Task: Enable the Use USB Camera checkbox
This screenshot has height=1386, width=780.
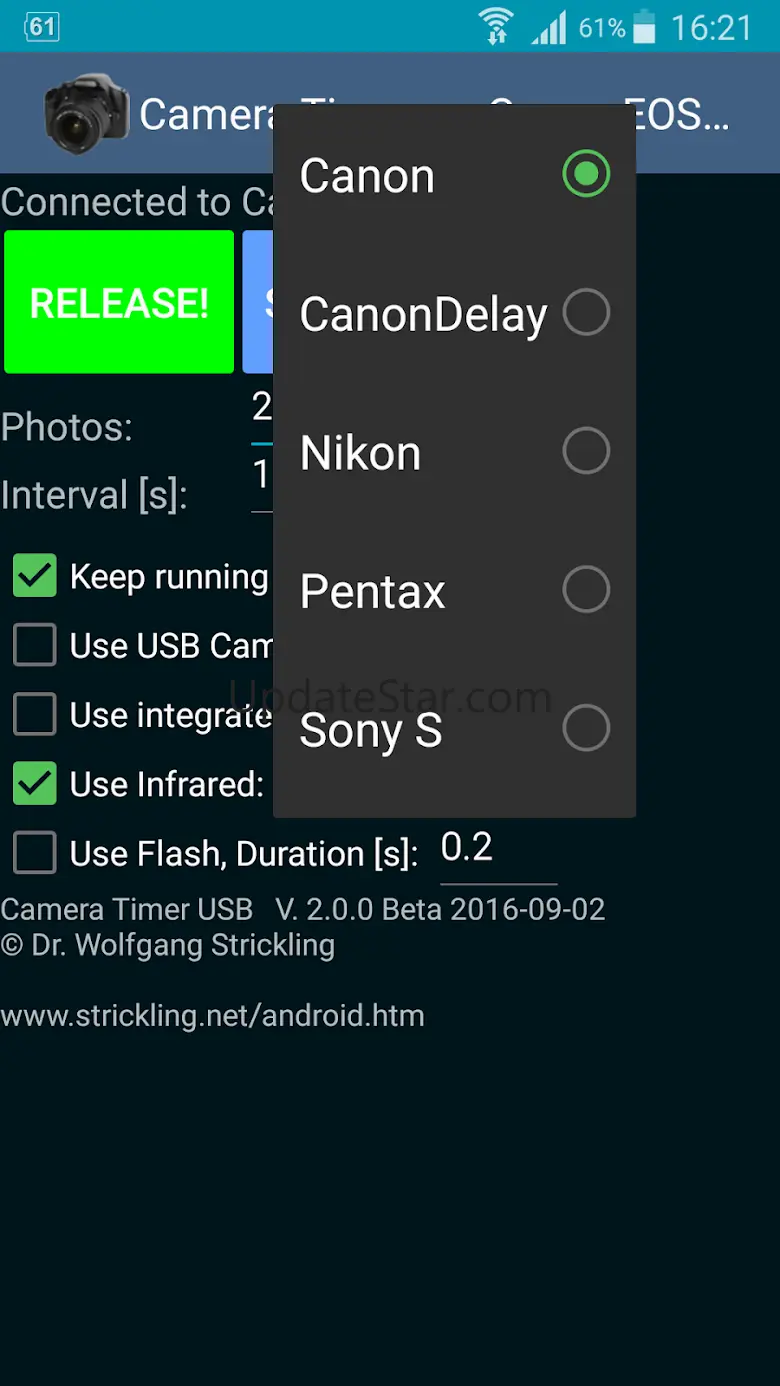Action: [x=35, y=646]
